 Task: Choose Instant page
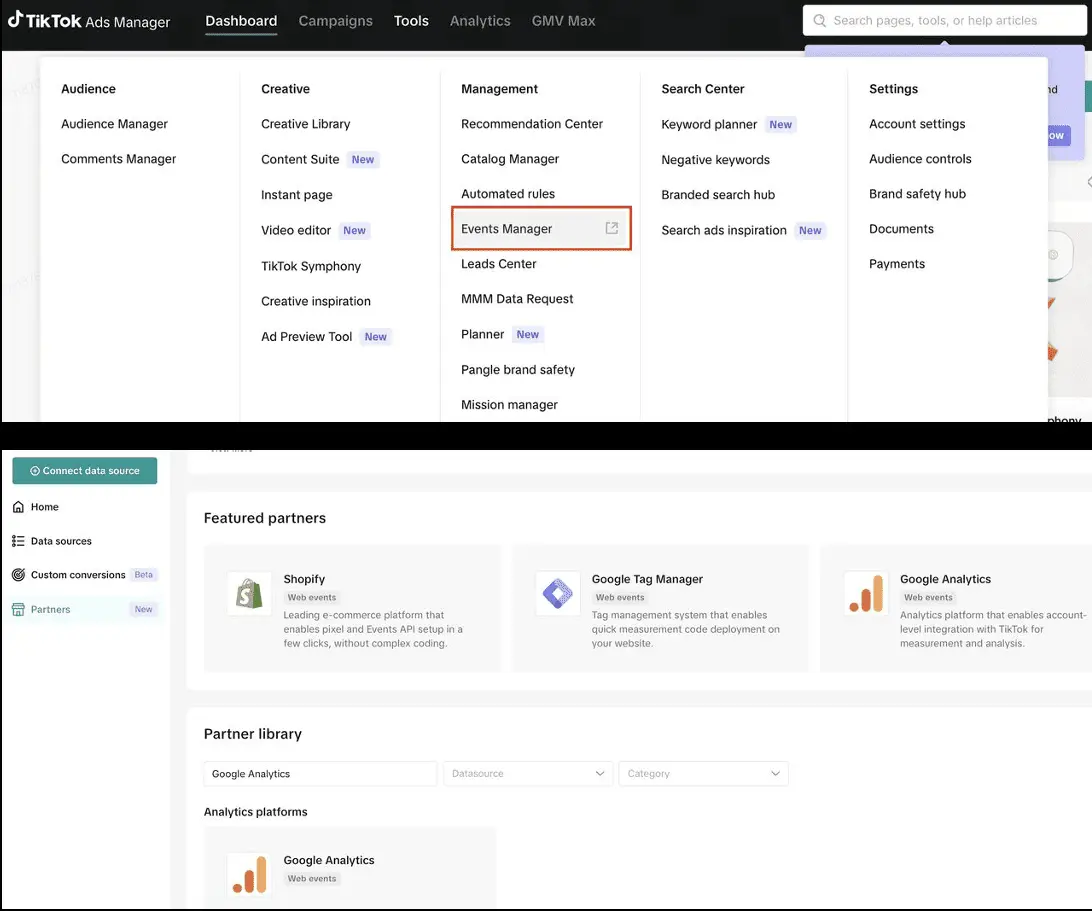point(297,195)
